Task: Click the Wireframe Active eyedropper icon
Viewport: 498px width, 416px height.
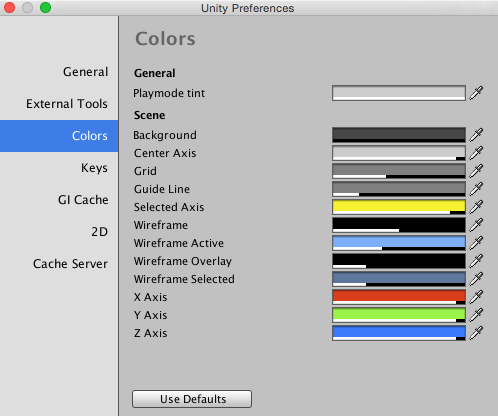Action: 476,243
